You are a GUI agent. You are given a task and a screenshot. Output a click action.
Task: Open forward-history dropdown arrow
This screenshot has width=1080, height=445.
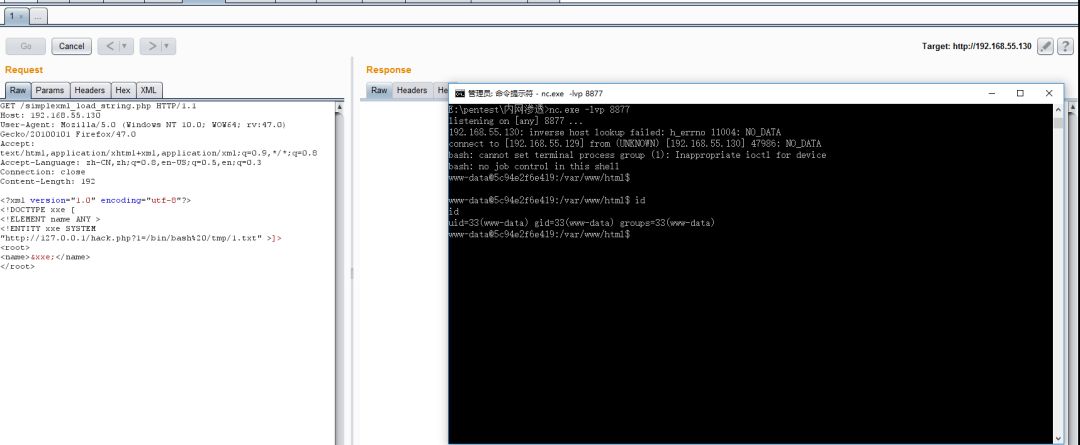click(168, 46)
